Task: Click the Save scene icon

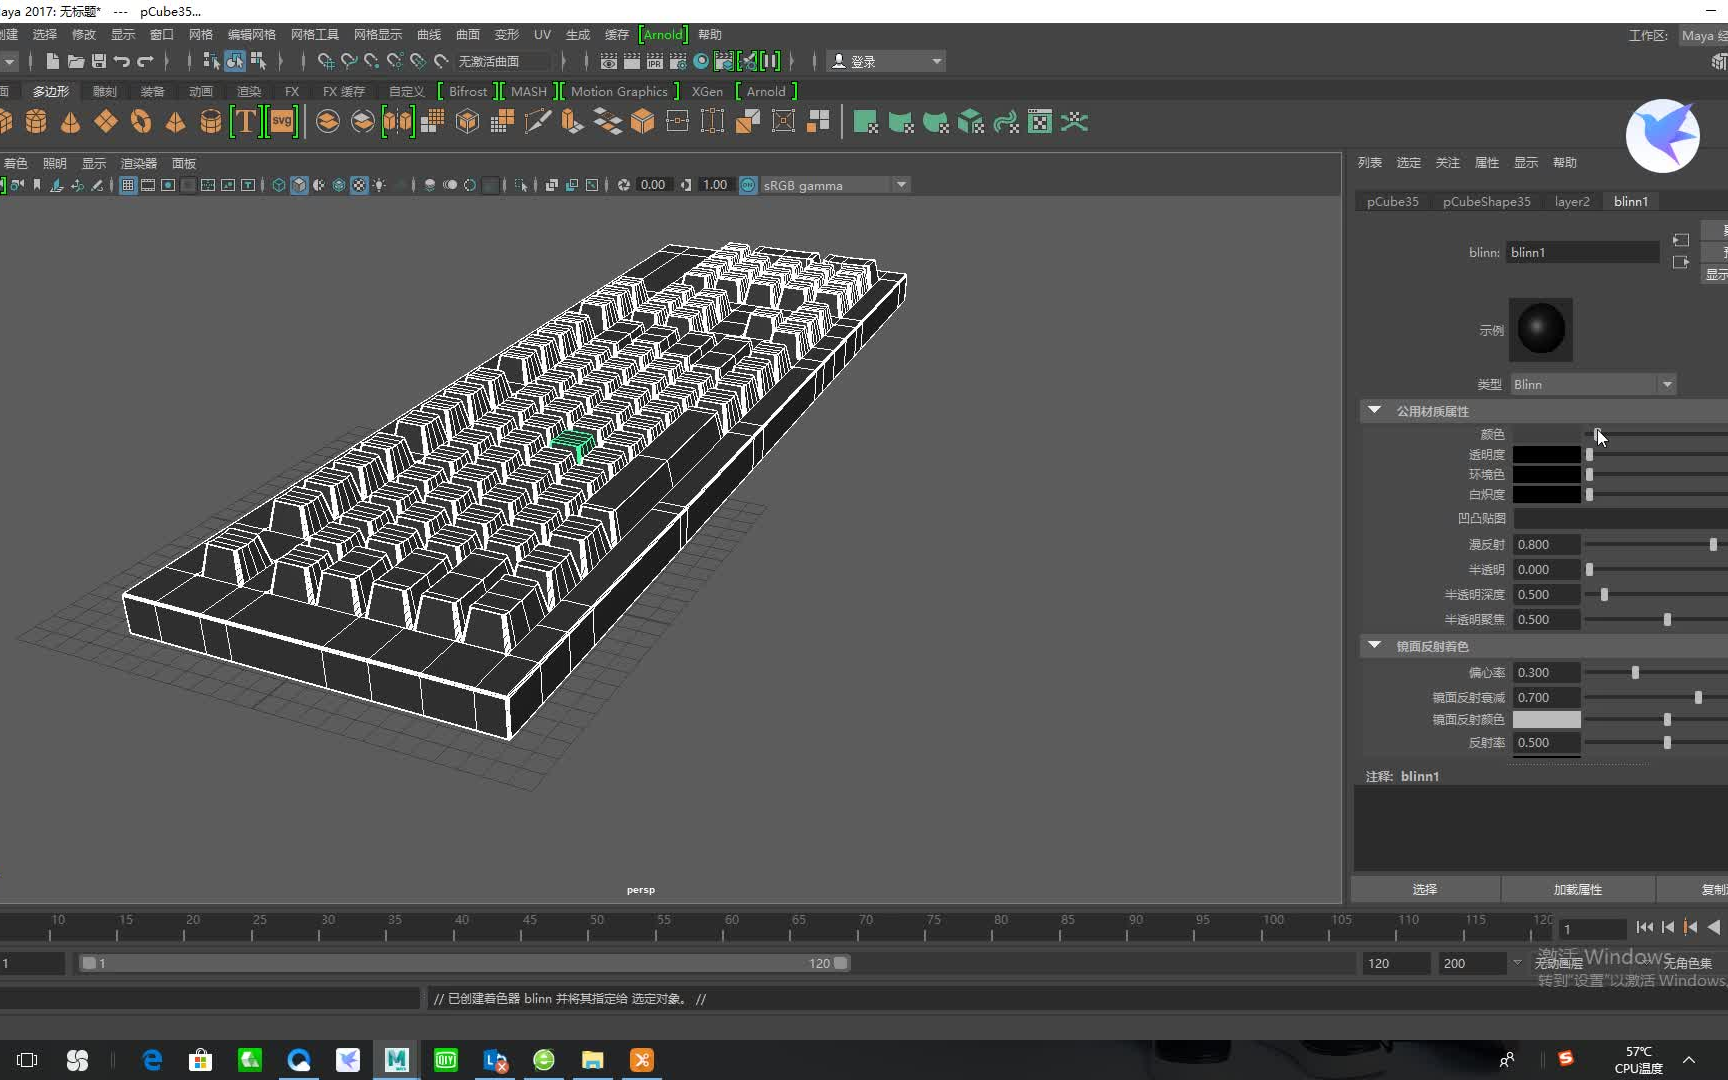Action: (x=98, y=61)
